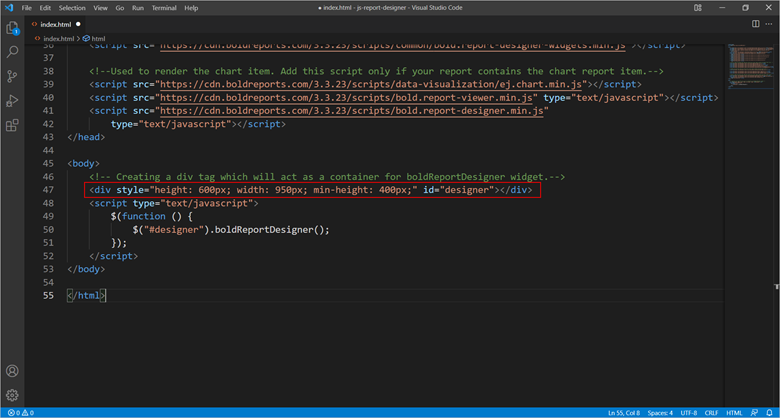The image size is (780, 418).
Task: Open the Extensions view
Action: [x=12, y=125]
